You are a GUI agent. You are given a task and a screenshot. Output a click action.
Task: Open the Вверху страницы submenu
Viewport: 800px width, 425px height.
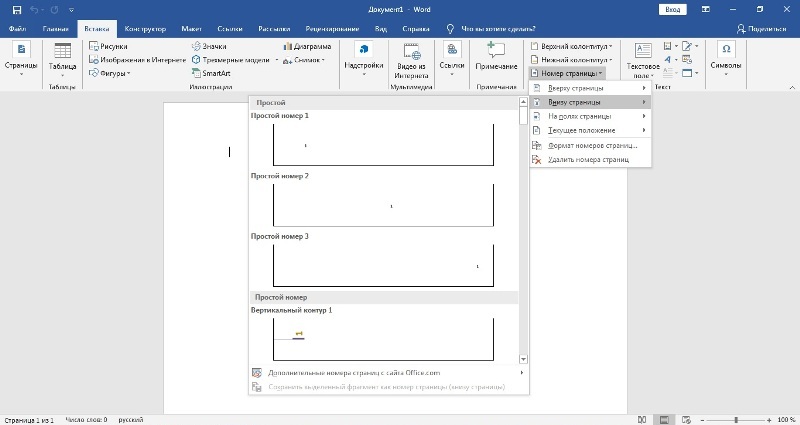tap(590, 88)
